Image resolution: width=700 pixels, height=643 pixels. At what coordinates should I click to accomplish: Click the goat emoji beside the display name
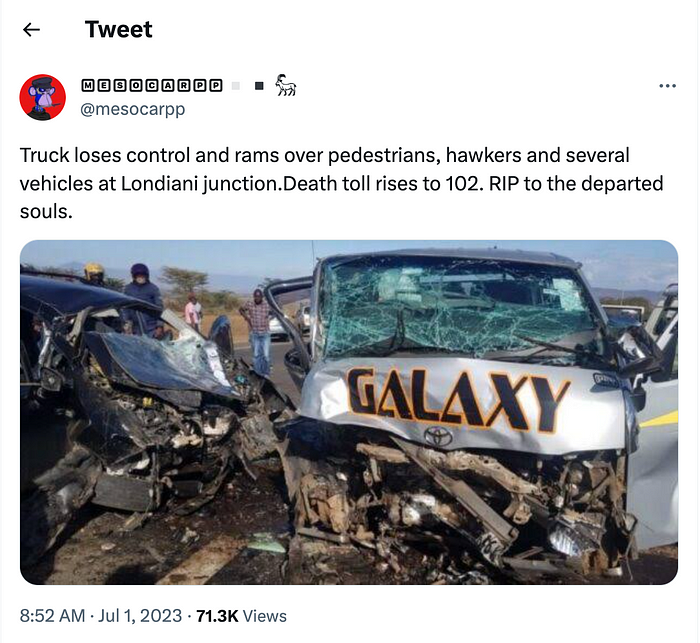click(286, 85)
